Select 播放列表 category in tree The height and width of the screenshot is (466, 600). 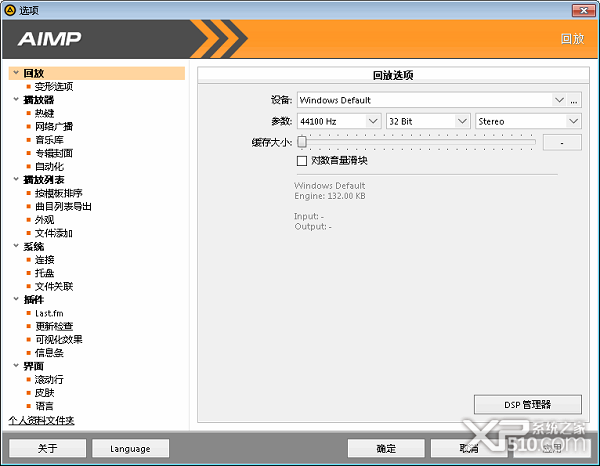pyautogui.click(x=44, y=180)
